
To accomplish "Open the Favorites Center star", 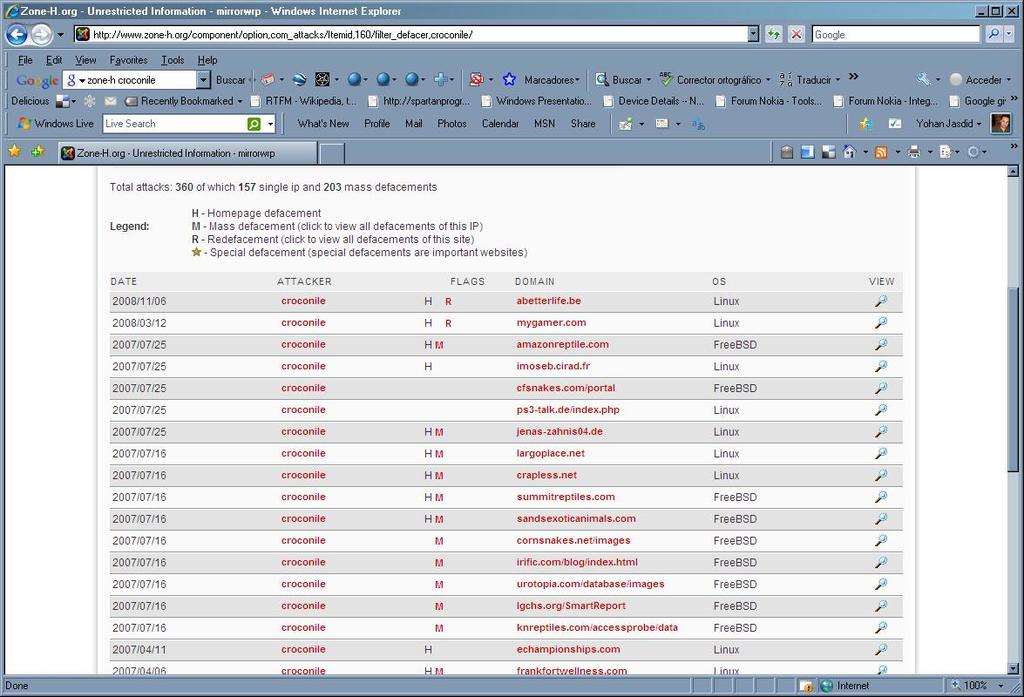I will 14,152.
